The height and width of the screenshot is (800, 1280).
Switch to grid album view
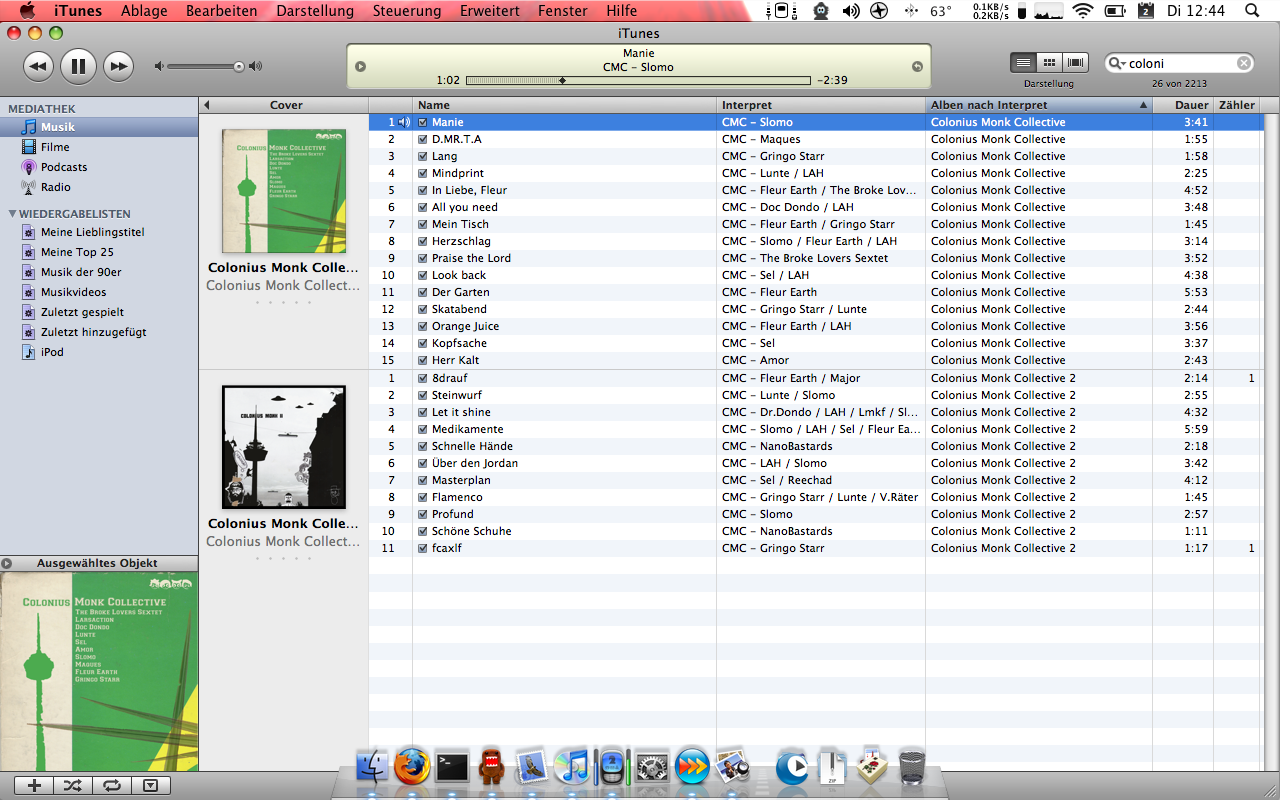[1049, 62]
